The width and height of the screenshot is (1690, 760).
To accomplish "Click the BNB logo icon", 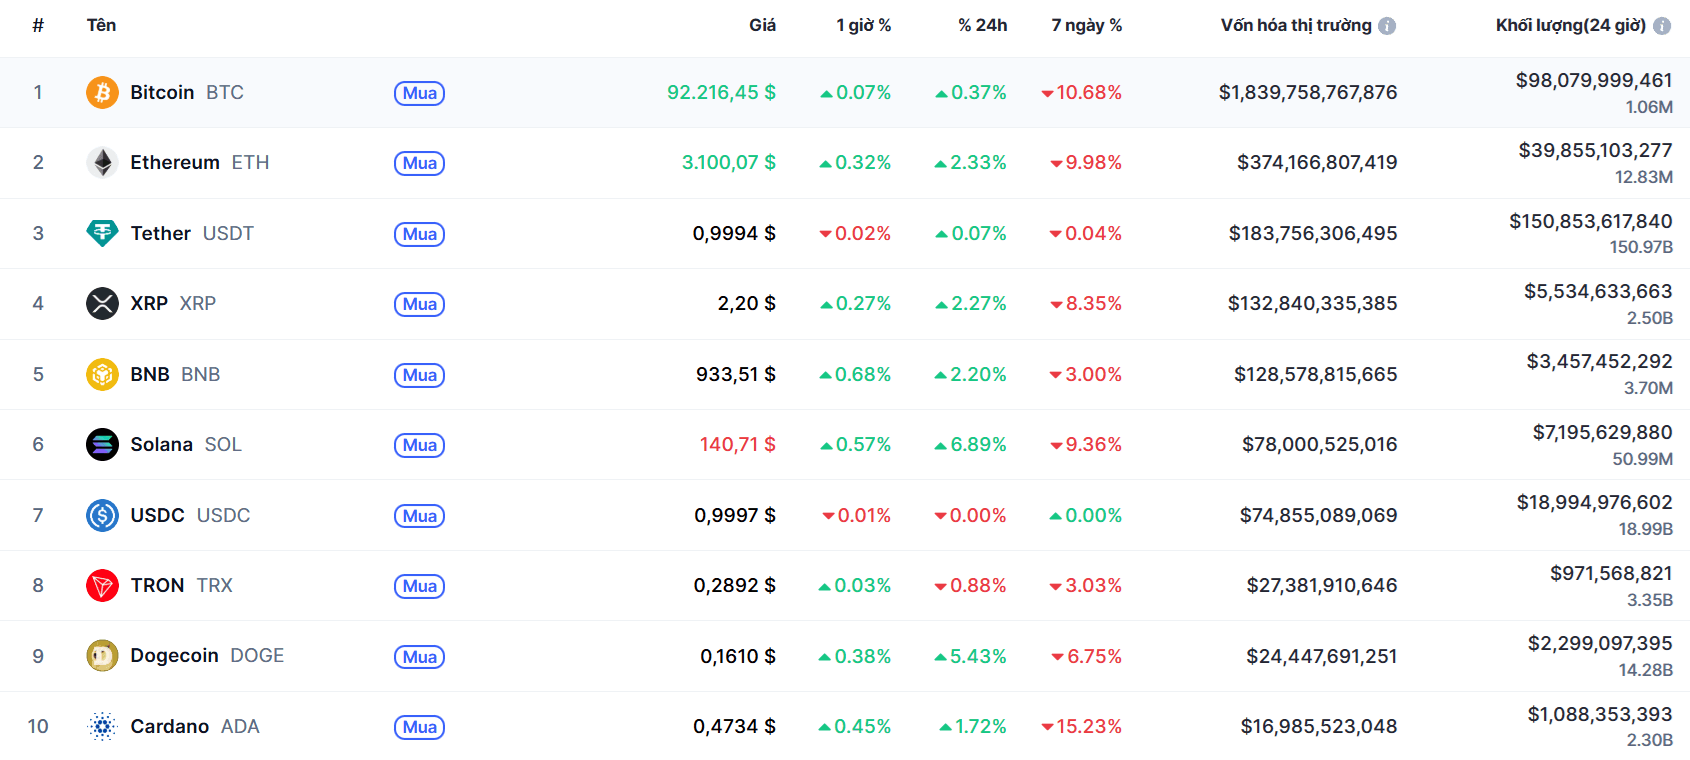I will click(102, 374).
